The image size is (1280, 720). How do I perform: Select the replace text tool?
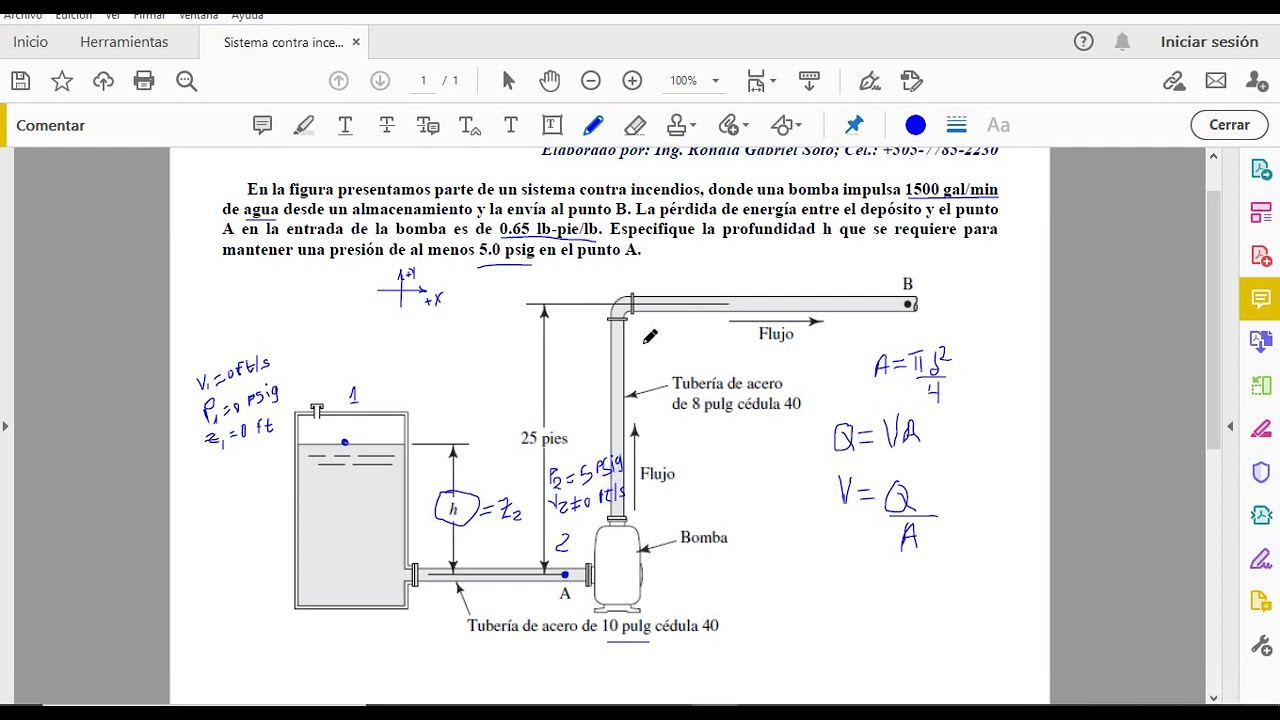pos(428,125)
